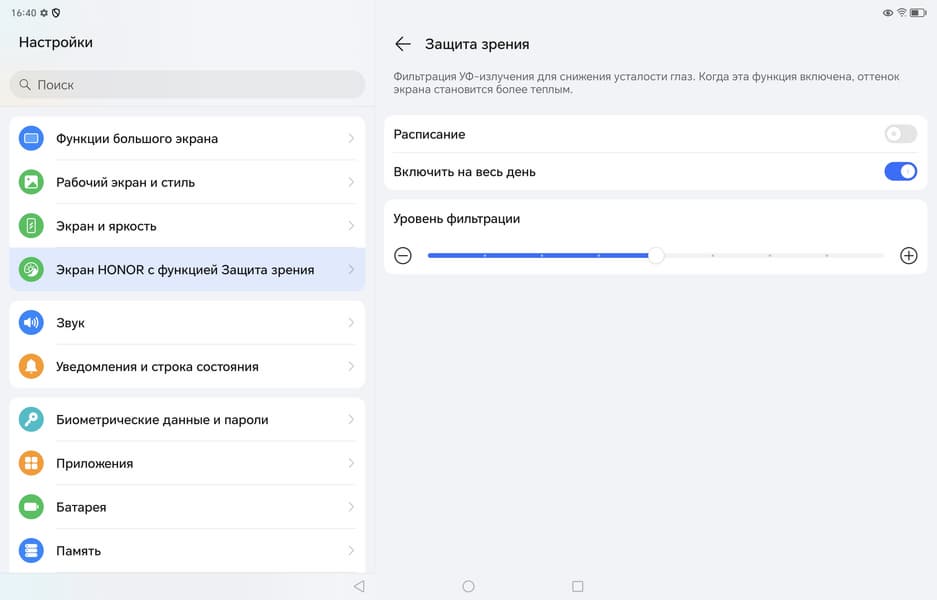Expand Уведомления и строка состояния chevron
The width and height of the screenshot is (937, 600).
click(x=351, y=367)
